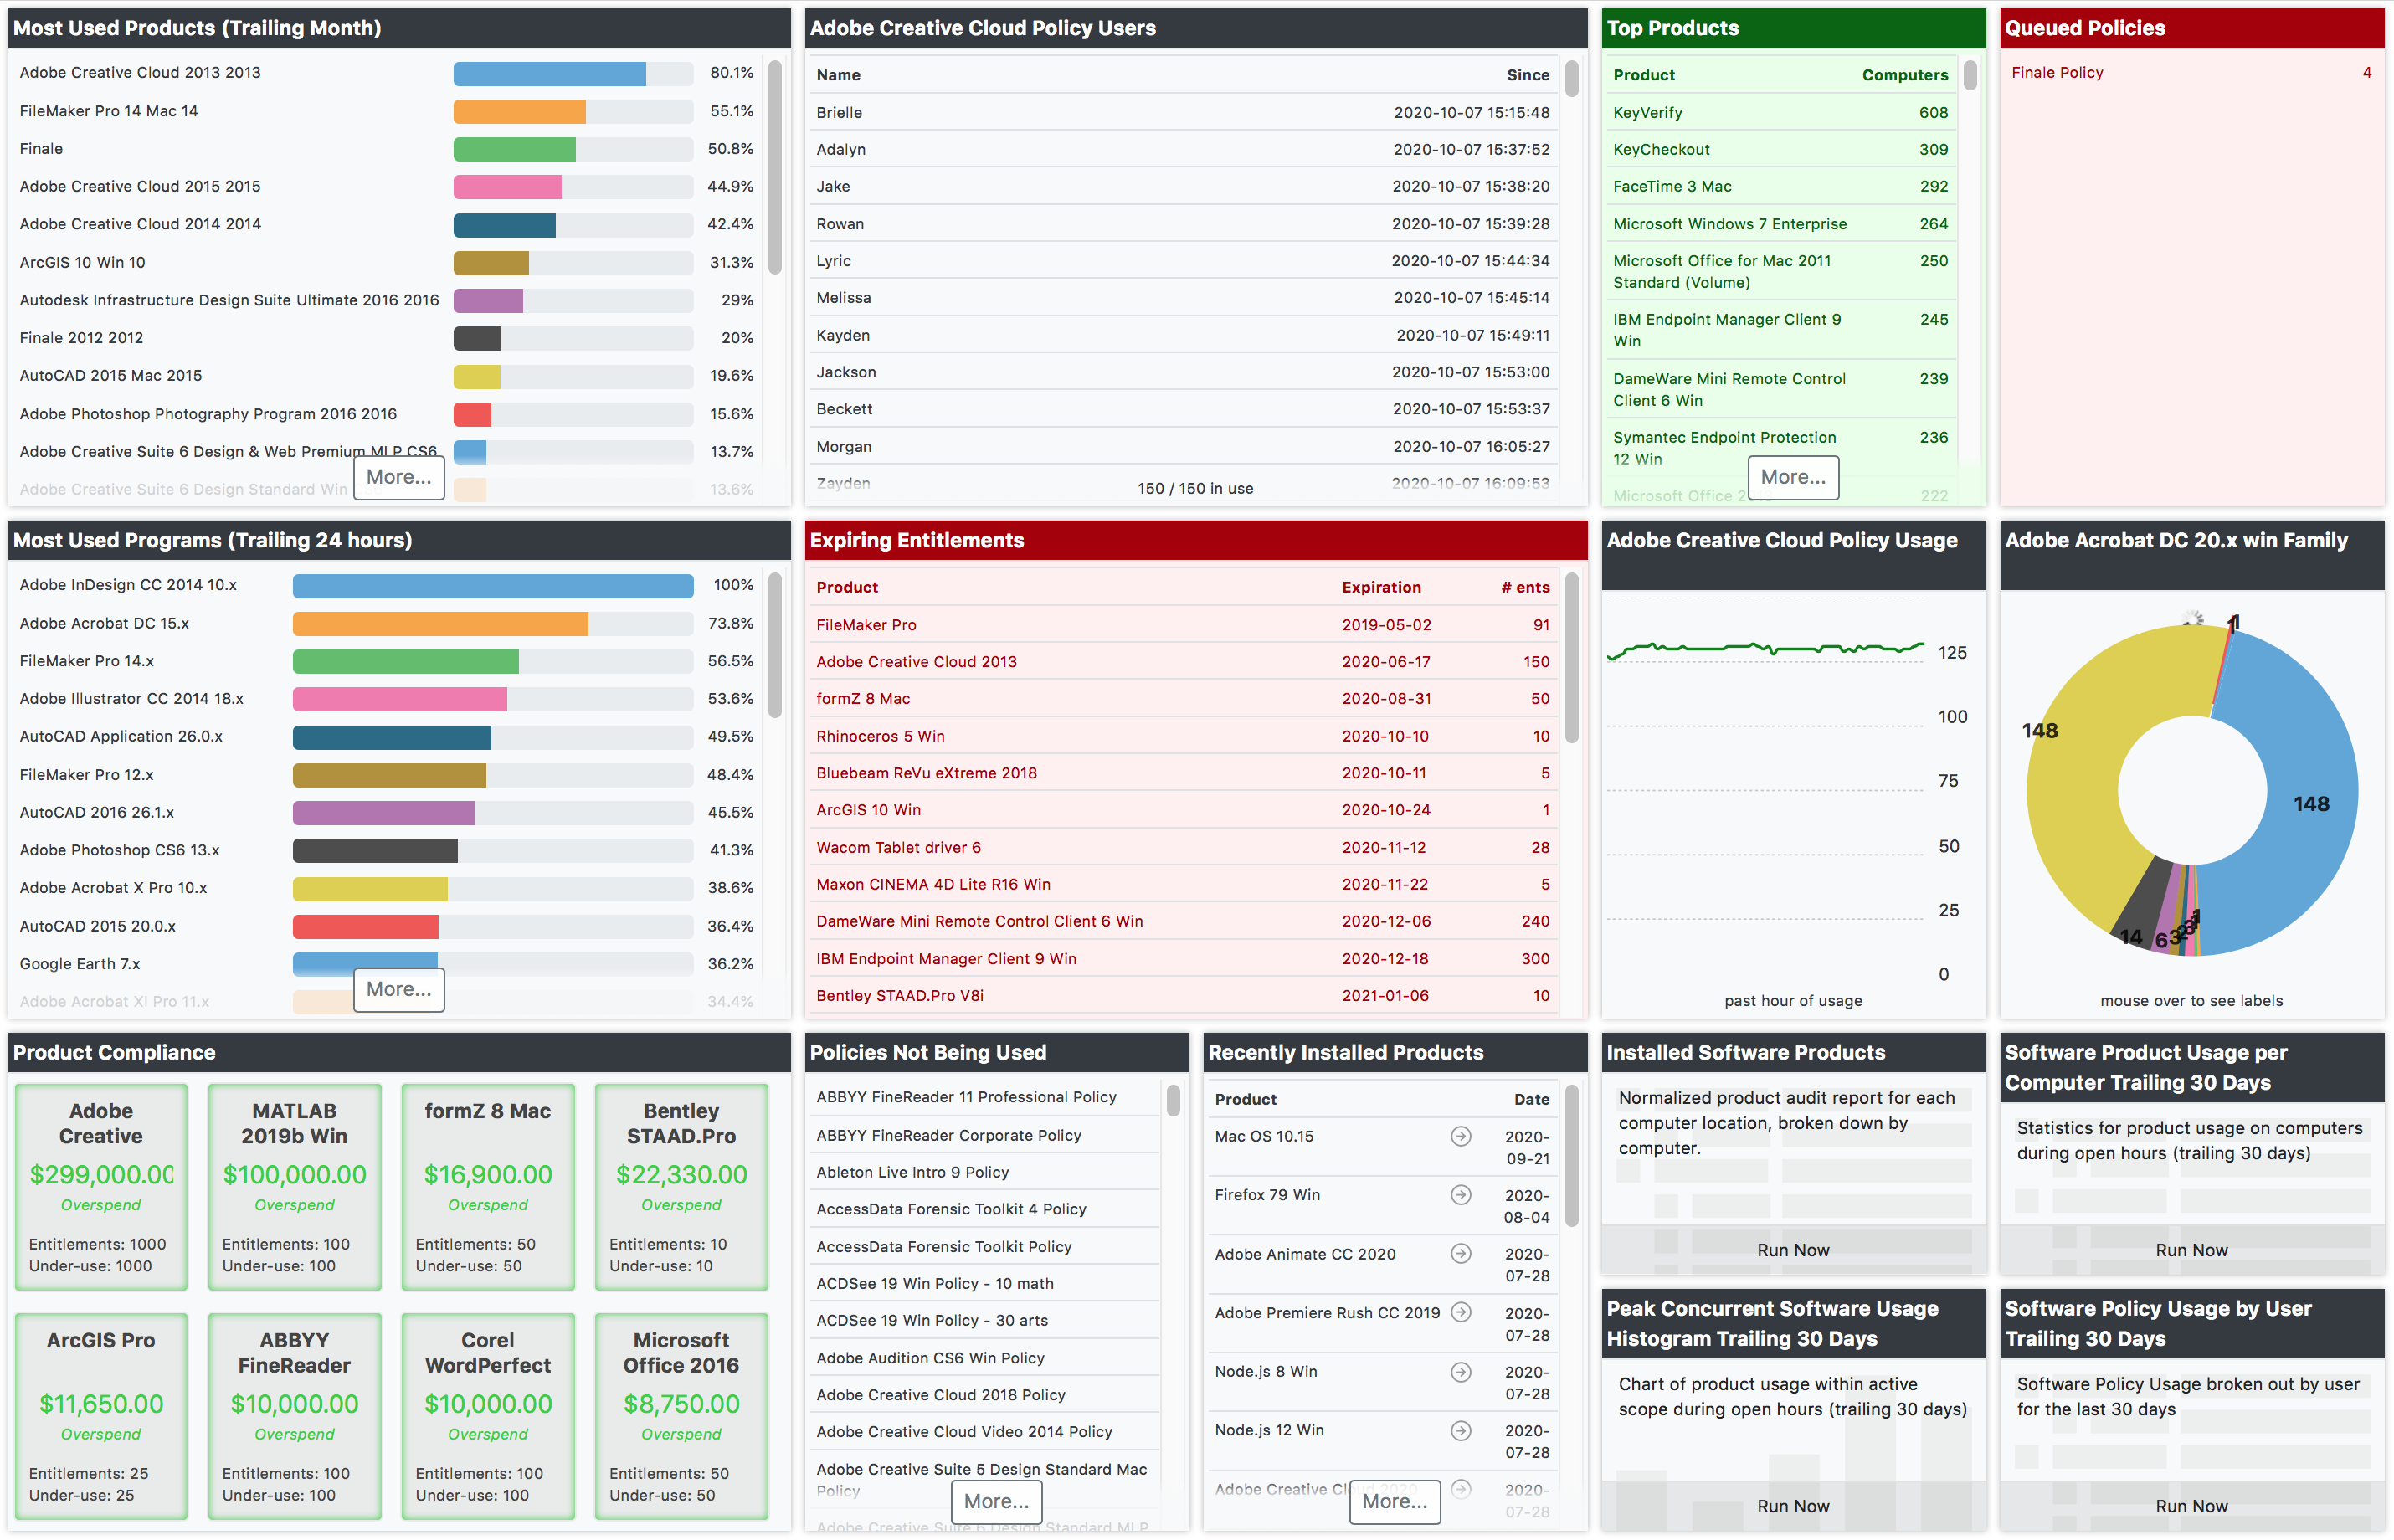Select Google Earth 7.x program row

(387, 964)
